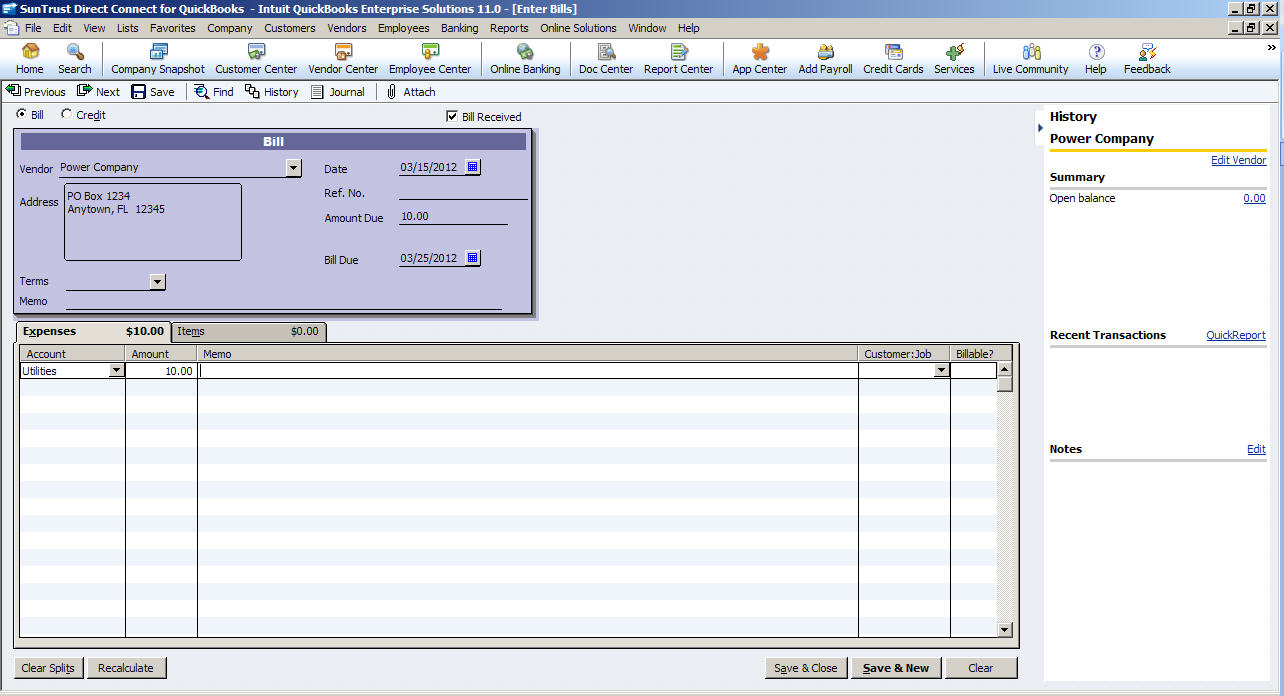Click Edit link beside Notes
This screenshot has height=696, width=1284.
[x=1256, y=449]
